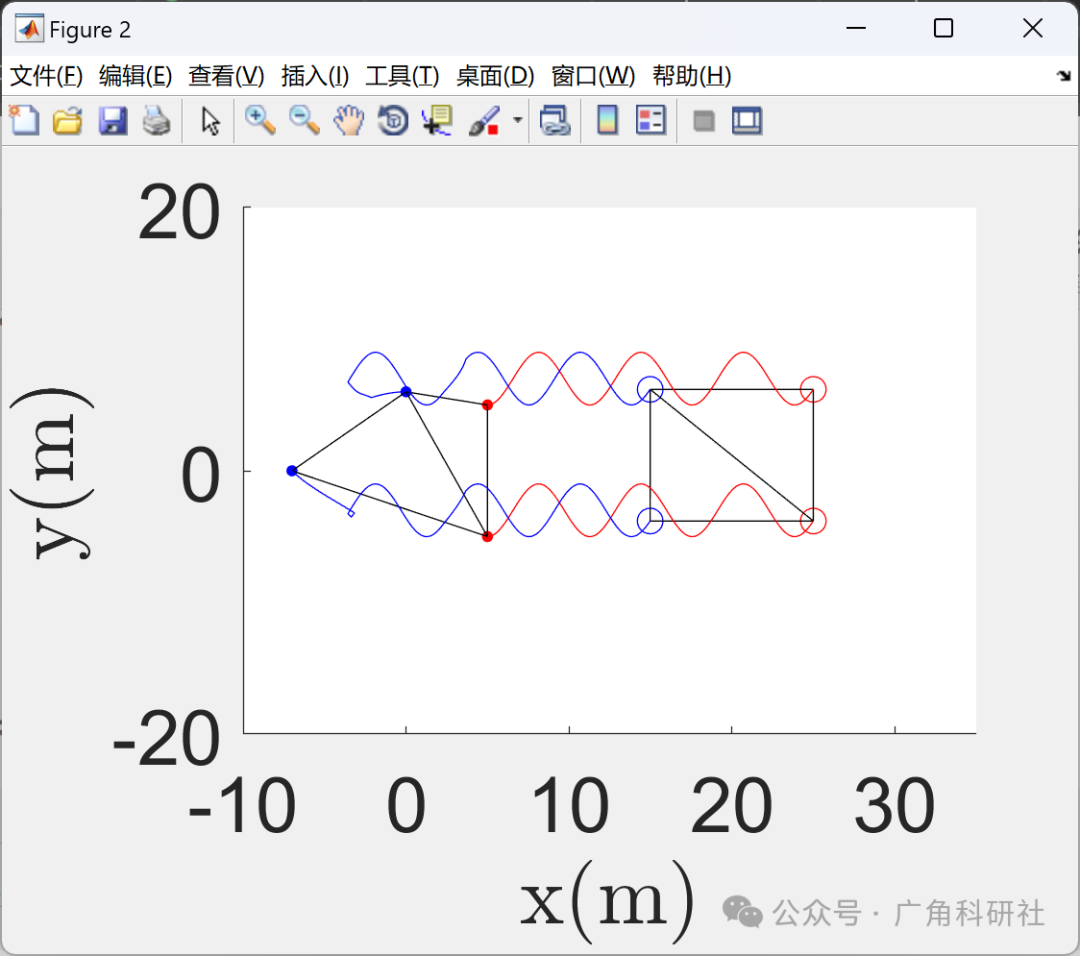Open the 插入(I) menu
This screenshot has height=956, width=1080.
[315, 76]
